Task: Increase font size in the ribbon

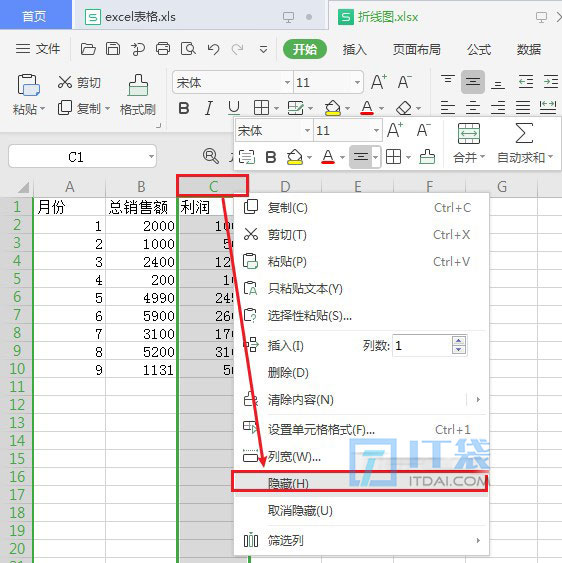Action: (378, 82)
